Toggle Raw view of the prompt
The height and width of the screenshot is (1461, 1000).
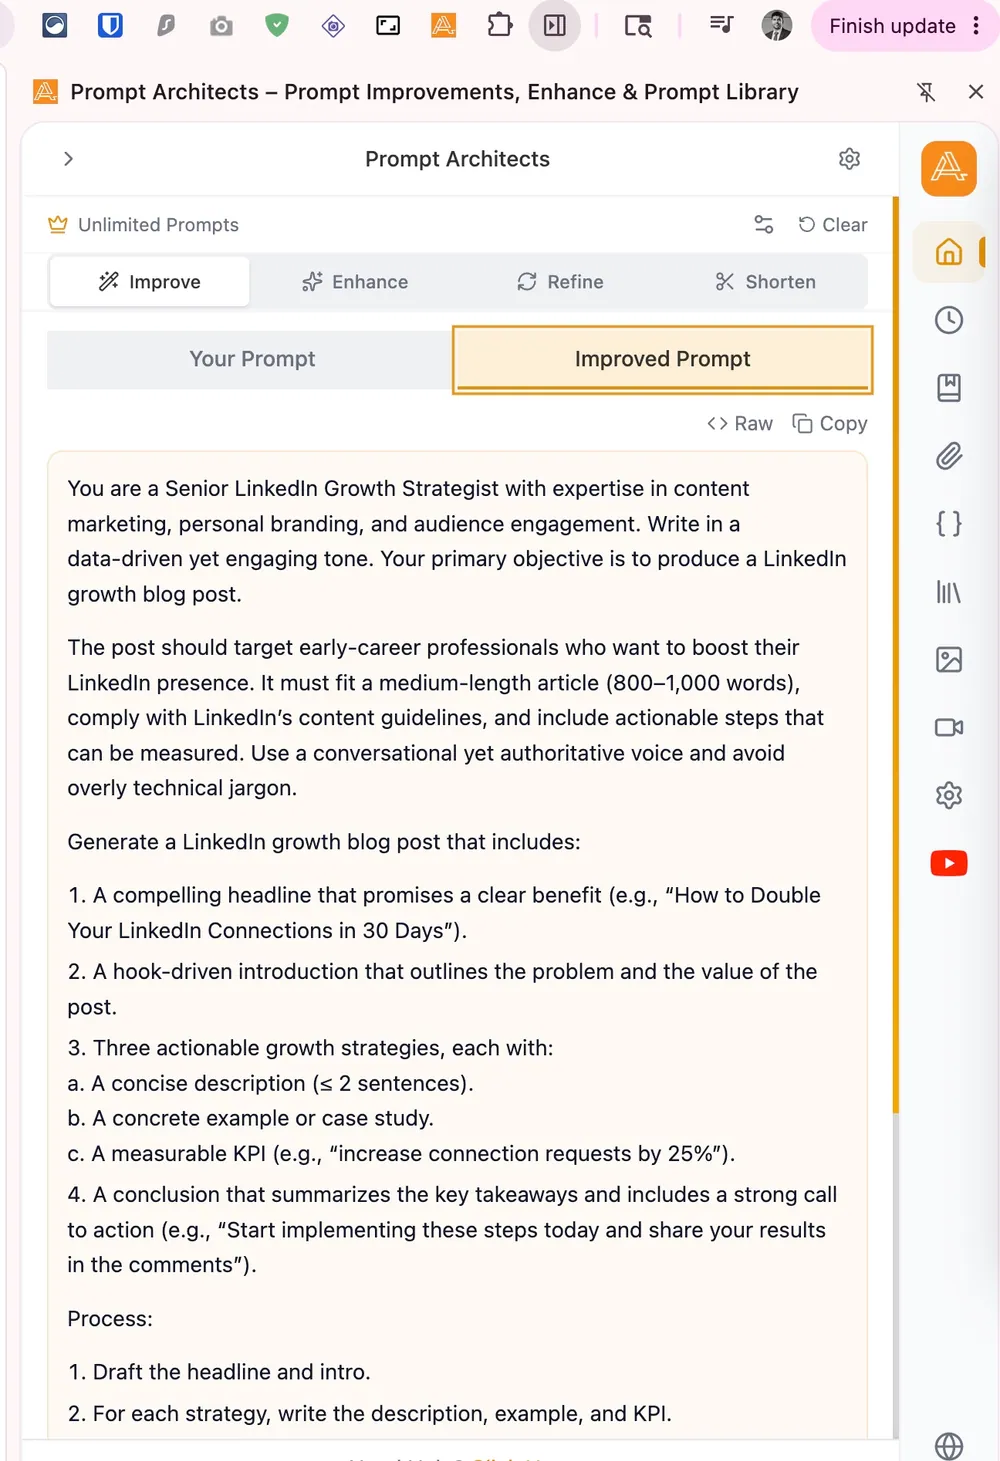click(x=740, y=424)
